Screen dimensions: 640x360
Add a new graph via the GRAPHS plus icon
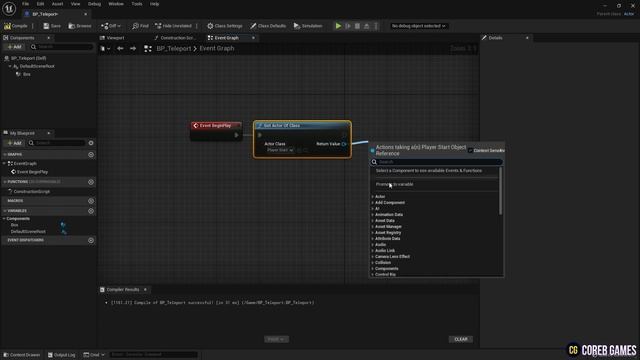tap(91, 155)
